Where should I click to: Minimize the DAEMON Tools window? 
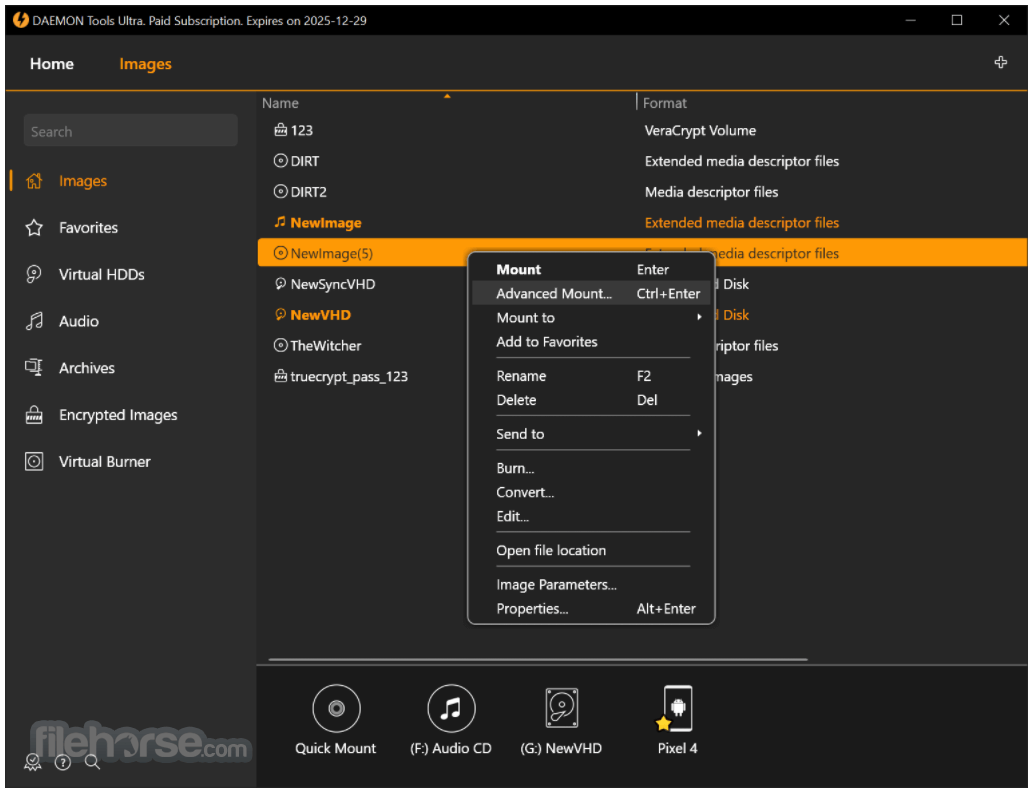911,20
